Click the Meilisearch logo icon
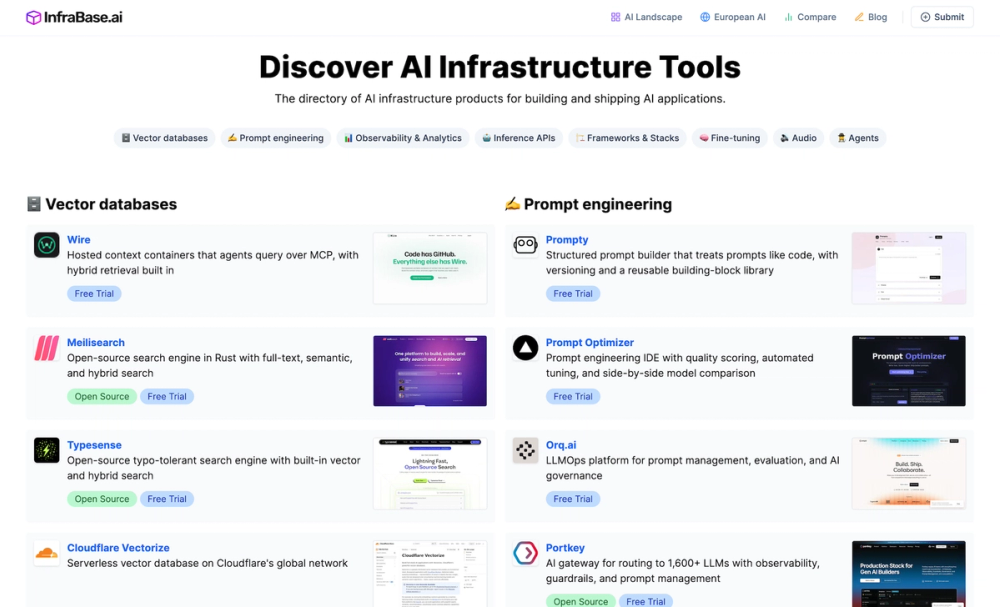This screenshot has height=607, width=1000. click(47, 348)
